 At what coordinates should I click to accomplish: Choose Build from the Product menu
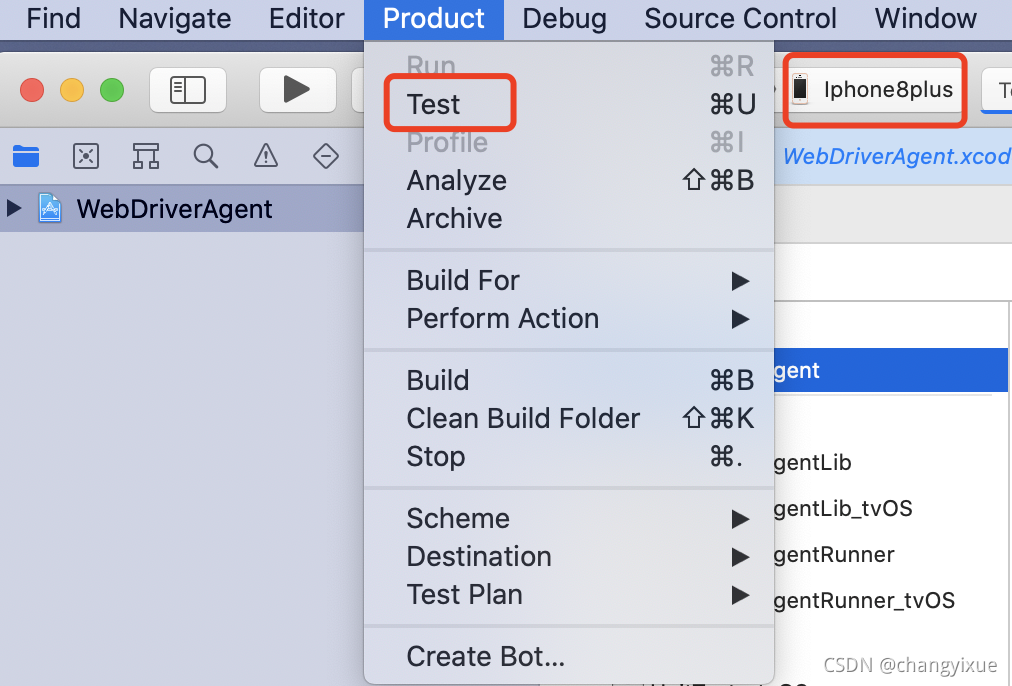(x=569, y=380)
